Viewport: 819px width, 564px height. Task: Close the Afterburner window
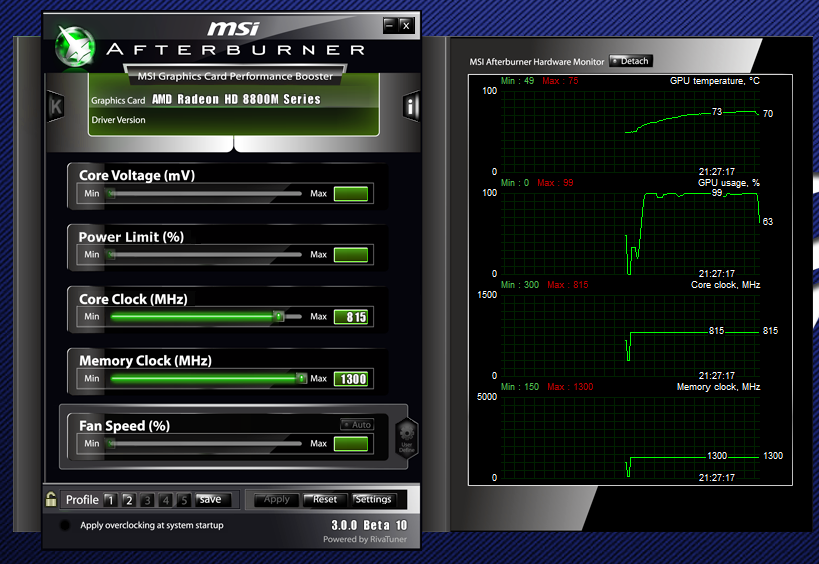[x=406, y=25]
